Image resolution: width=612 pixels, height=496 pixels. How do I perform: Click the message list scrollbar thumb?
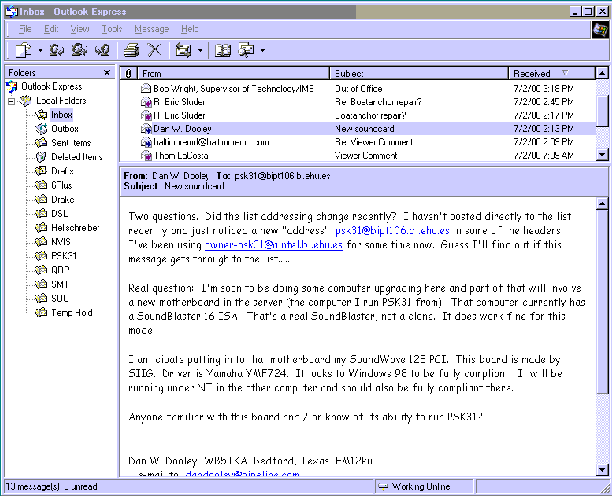[x=603, y=110]
